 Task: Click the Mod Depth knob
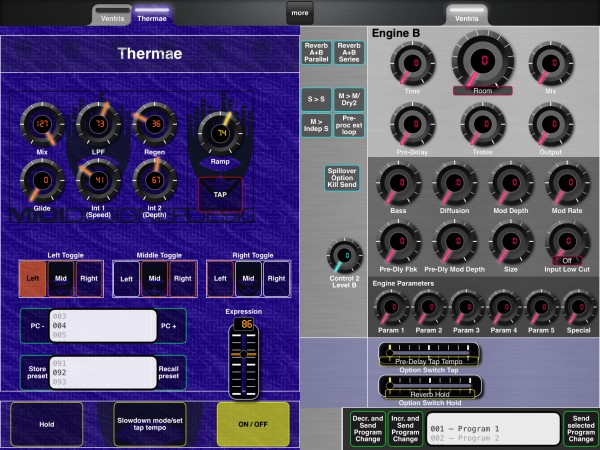tap(511, 183)
